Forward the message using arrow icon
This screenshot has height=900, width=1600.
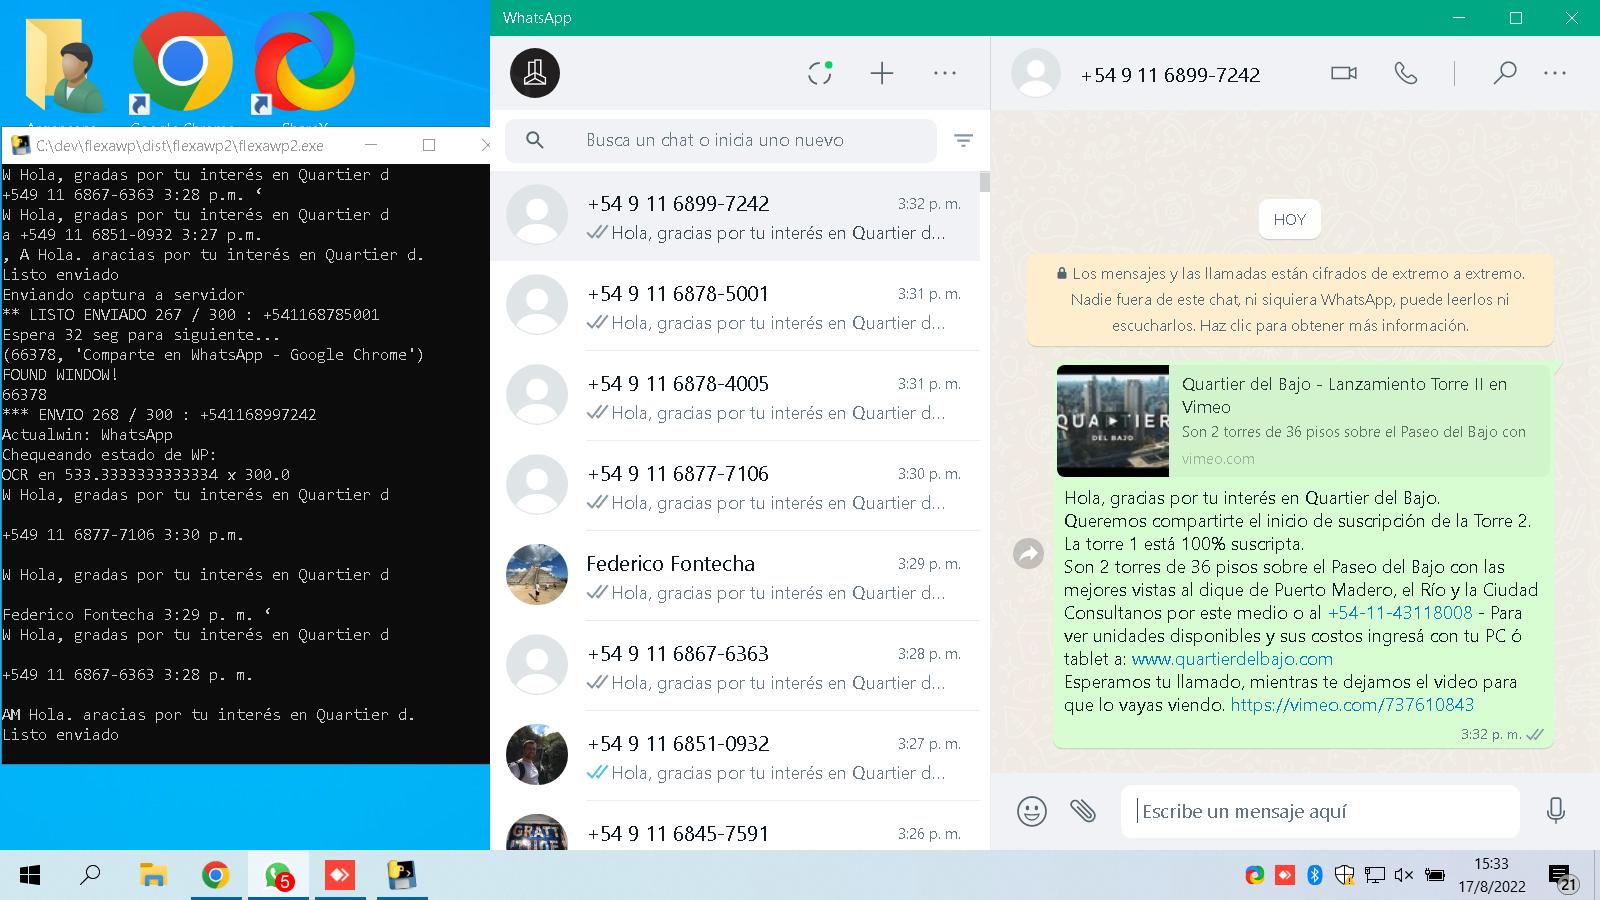(1028, 553)
